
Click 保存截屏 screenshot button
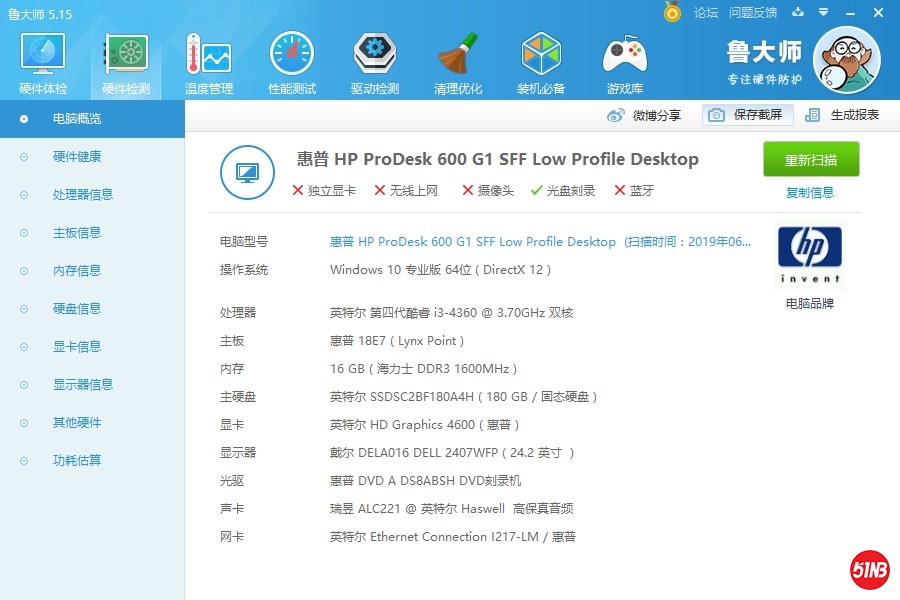747,115
